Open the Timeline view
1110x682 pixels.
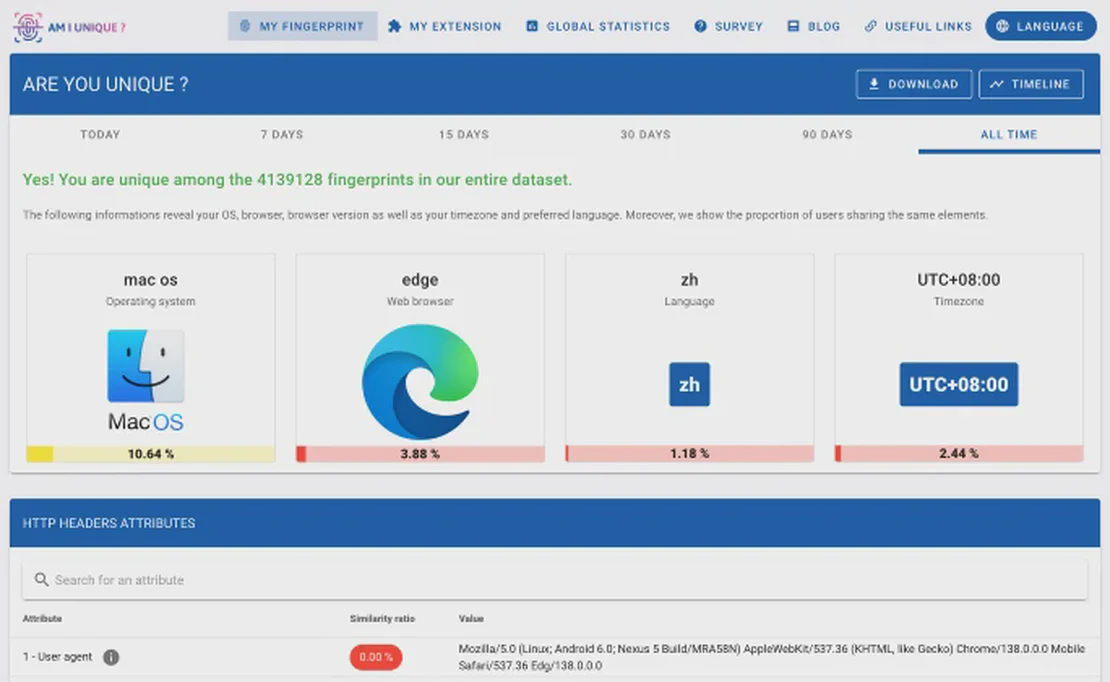click(1030, 84)
